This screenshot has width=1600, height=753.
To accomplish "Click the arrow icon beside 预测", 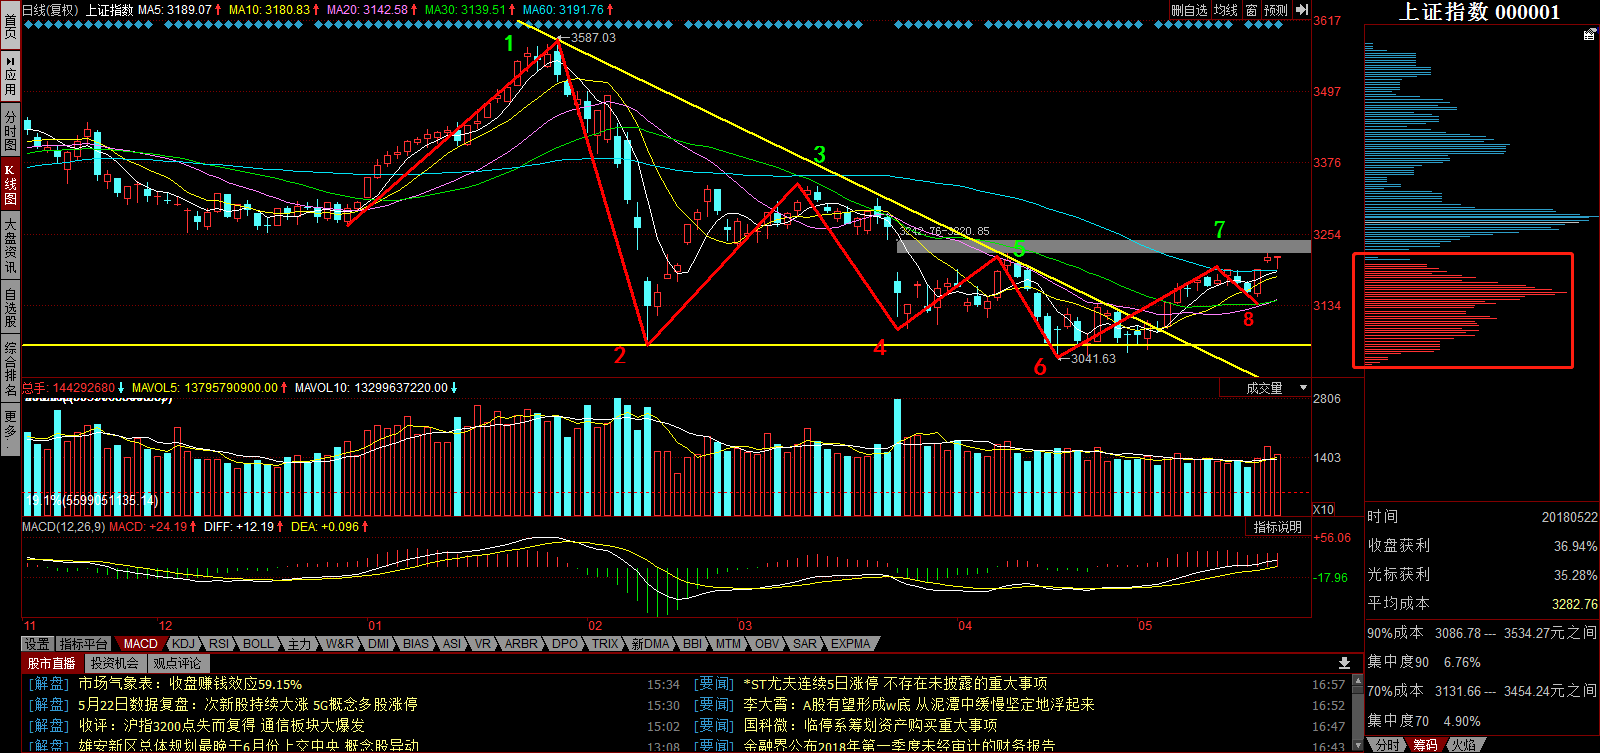I will [x=1301, y=10].
